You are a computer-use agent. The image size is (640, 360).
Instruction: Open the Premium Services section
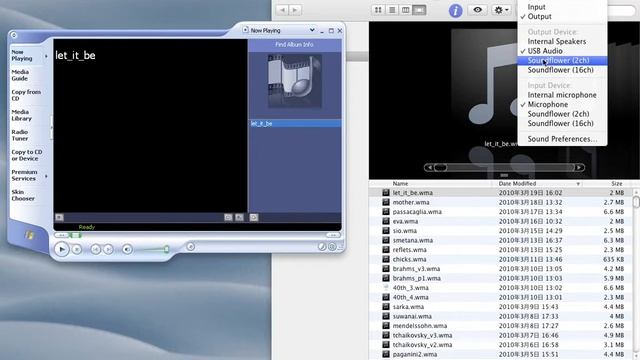(x=24, y=175)
